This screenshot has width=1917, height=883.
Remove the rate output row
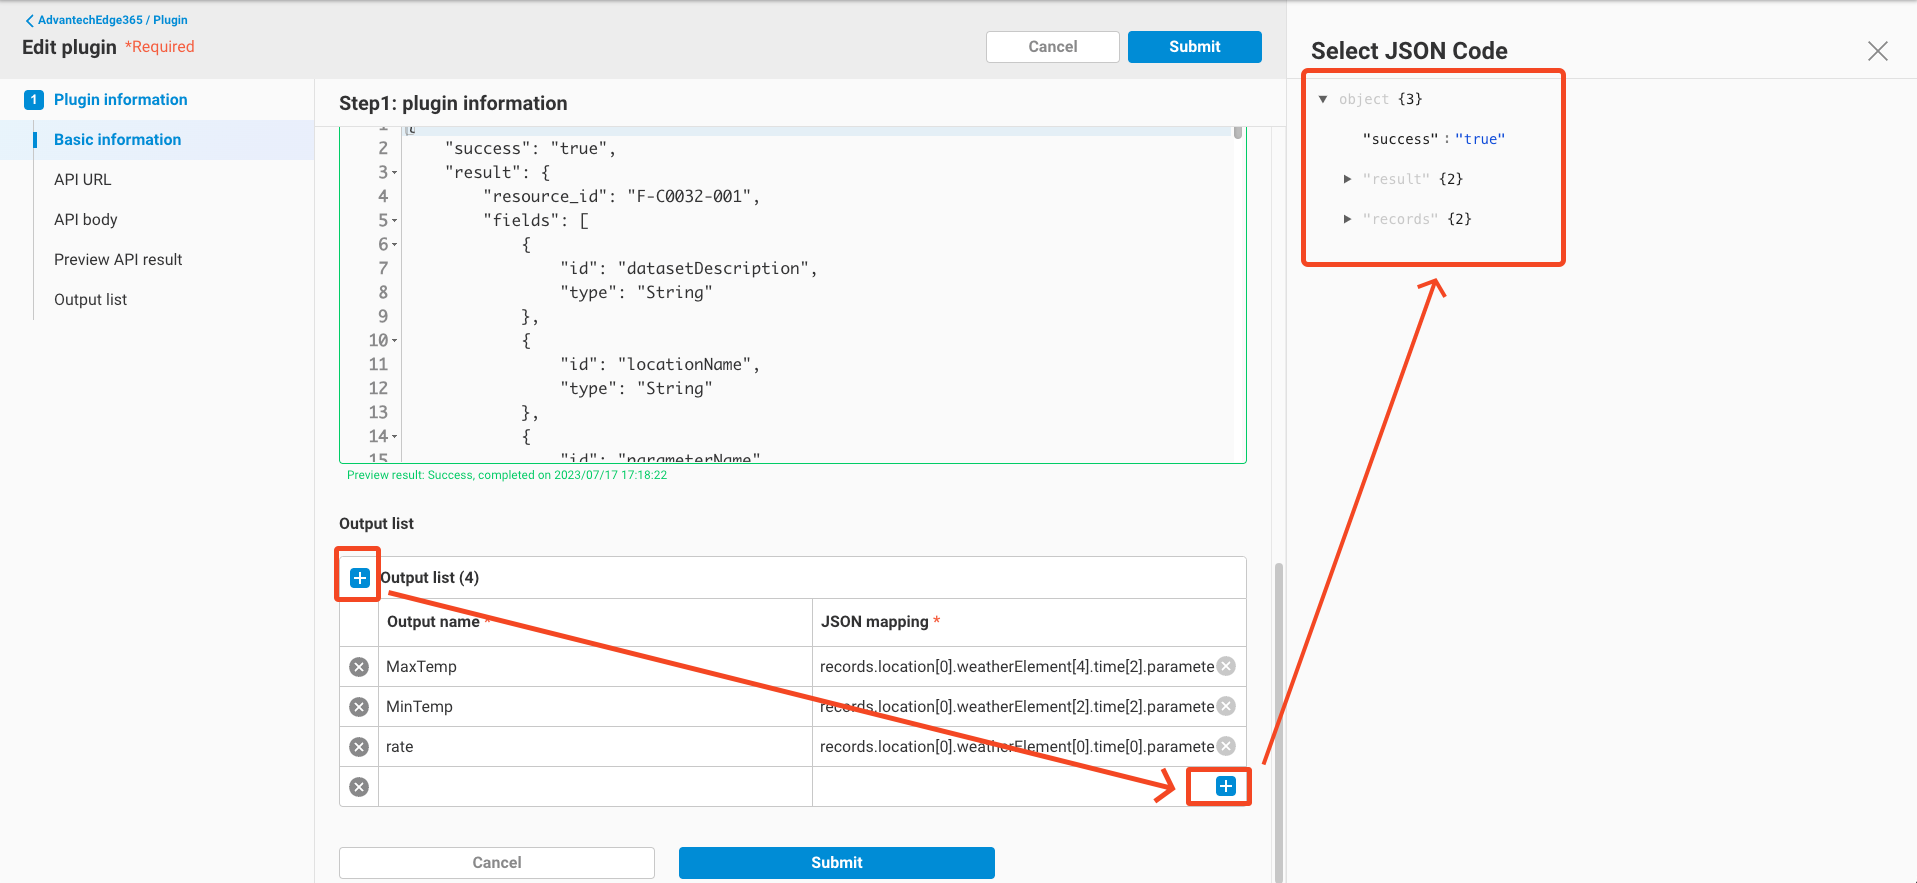pos(359,747)
